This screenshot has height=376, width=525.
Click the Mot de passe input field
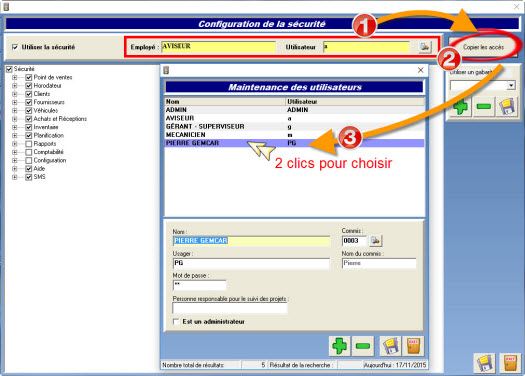(200, 285)
